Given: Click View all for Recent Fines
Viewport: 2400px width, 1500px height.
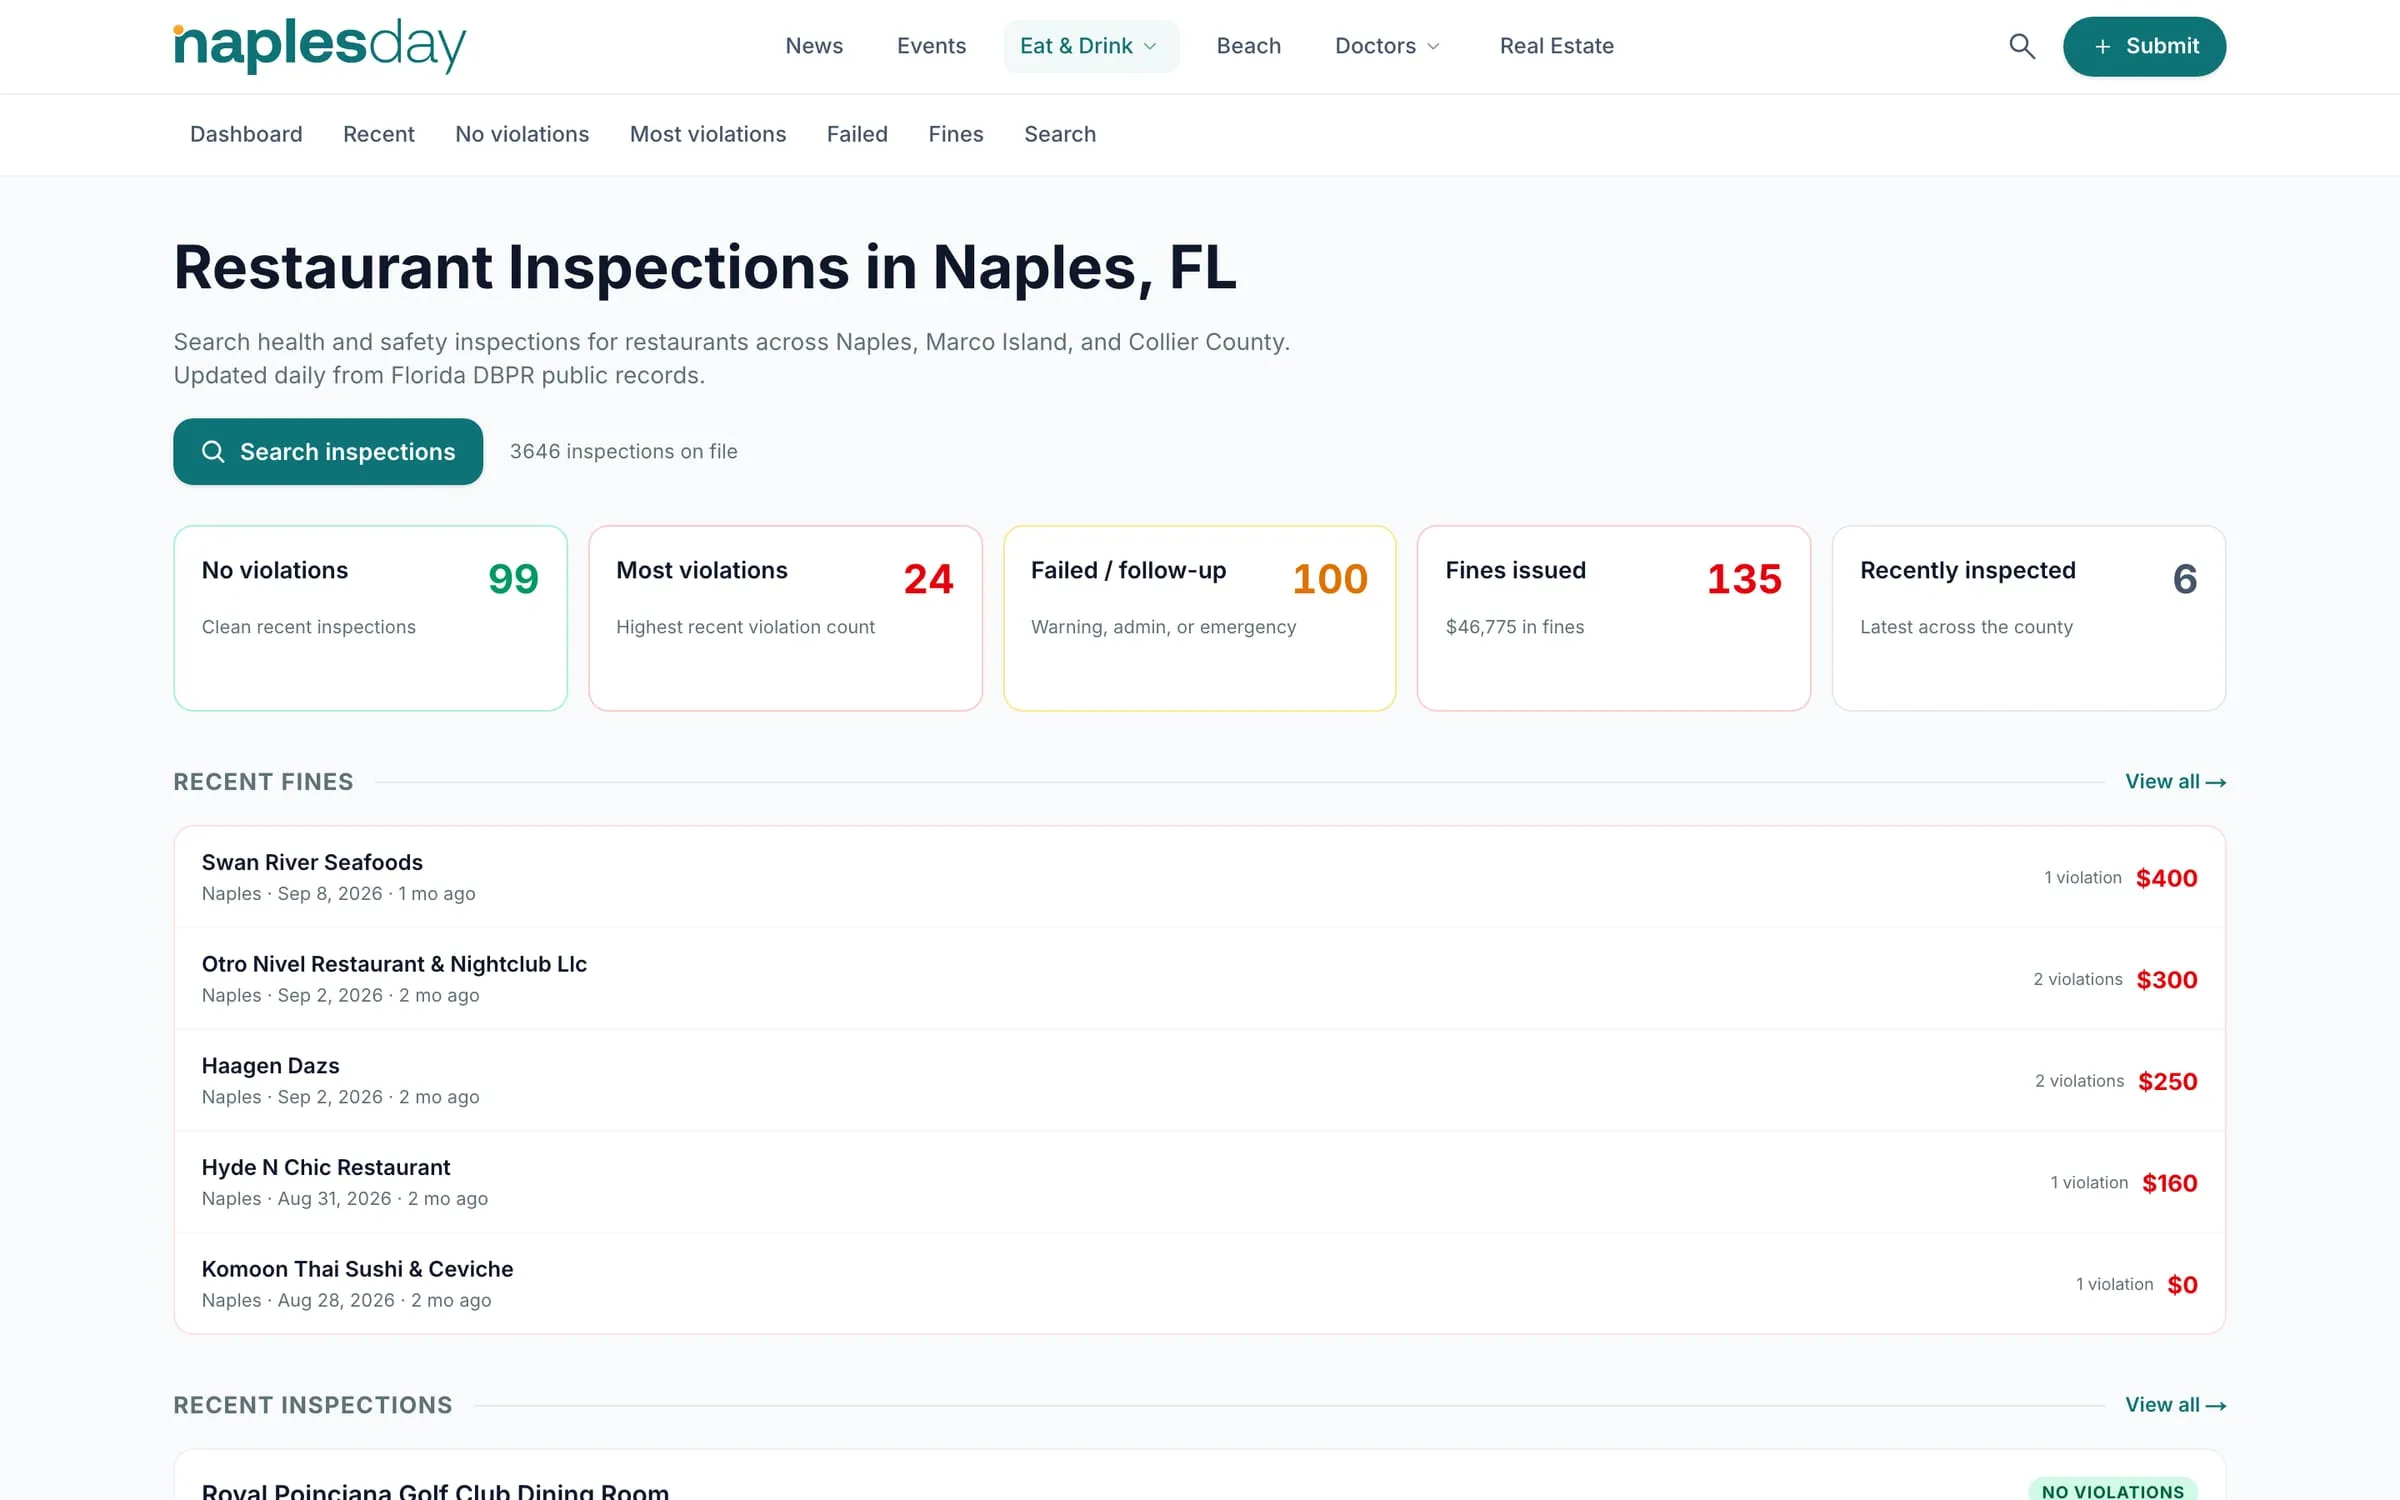Looking at the screenshot, I should (x=2175, y=782).
